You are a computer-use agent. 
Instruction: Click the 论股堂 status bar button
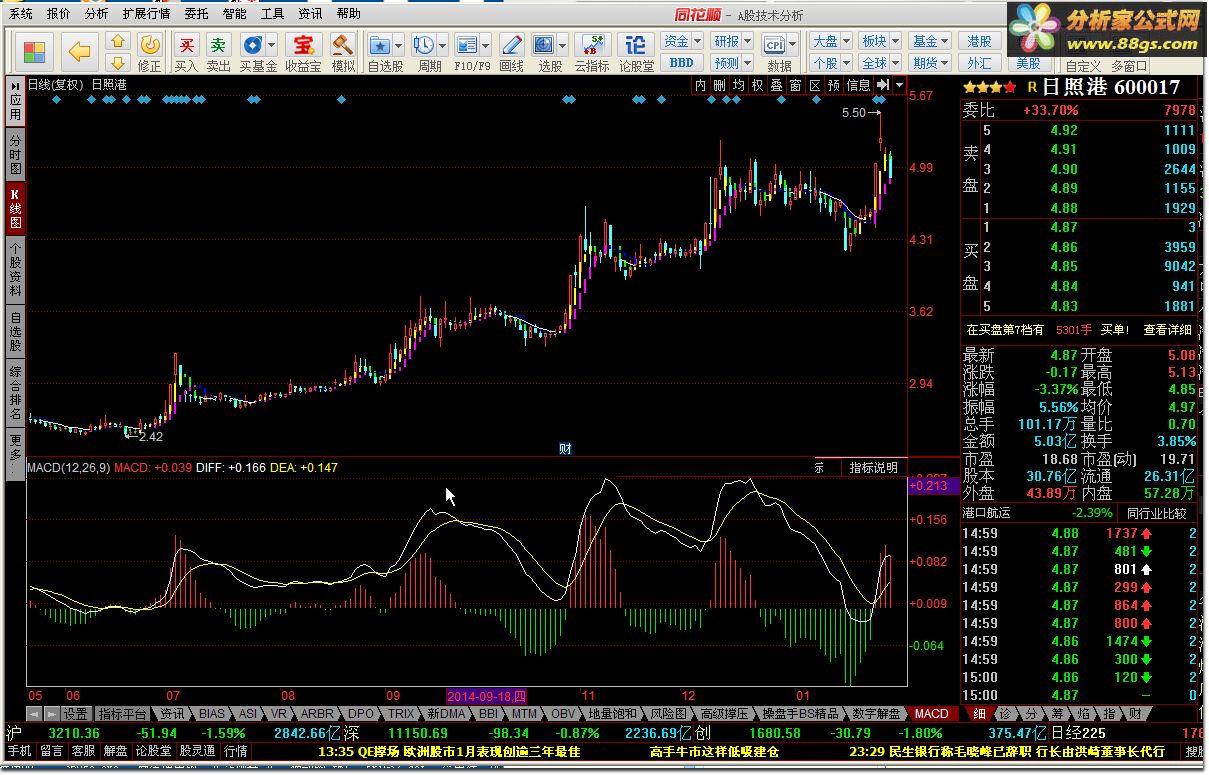153,750
